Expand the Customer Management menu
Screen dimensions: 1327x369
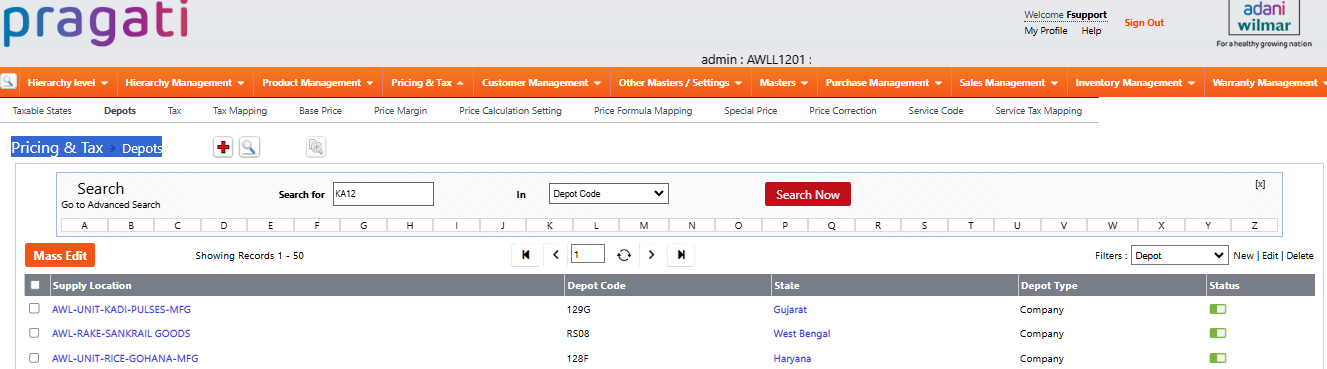(x=541, y=82)
